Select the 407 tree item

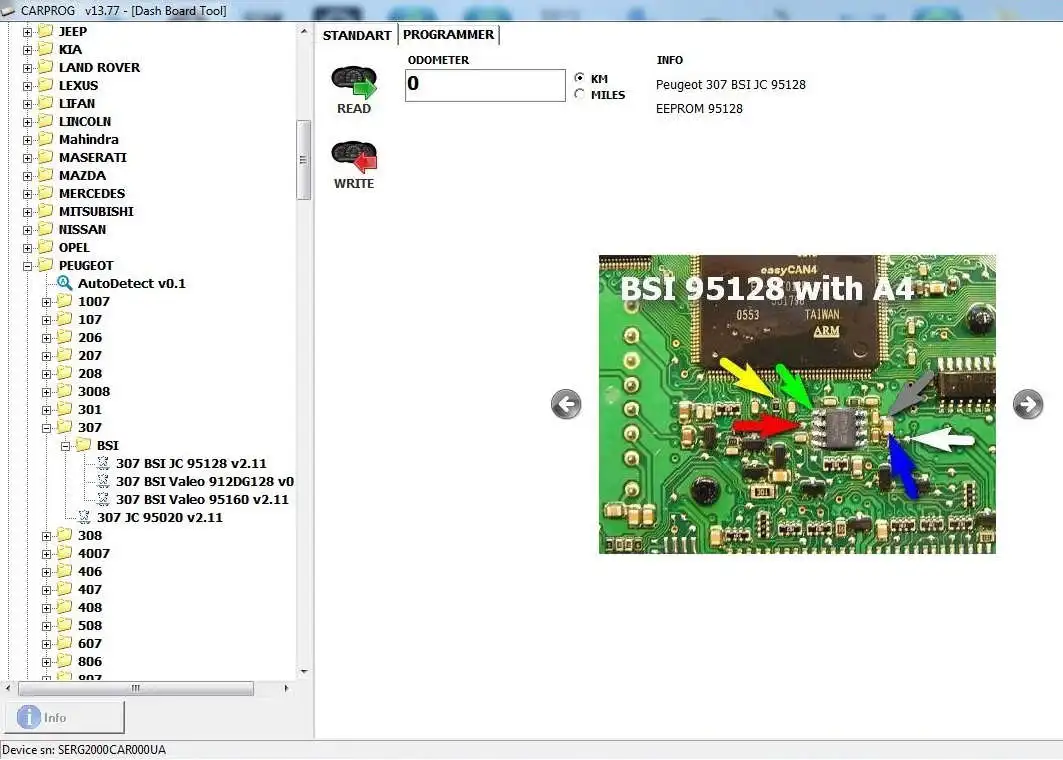tap(89, 589)
